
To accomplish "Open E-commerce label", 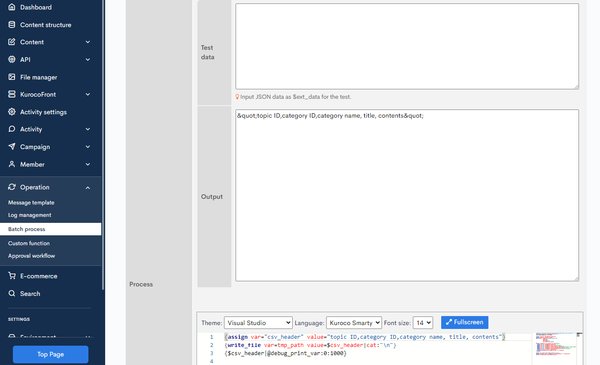I will pyautogui.click(x=39, y=276).
